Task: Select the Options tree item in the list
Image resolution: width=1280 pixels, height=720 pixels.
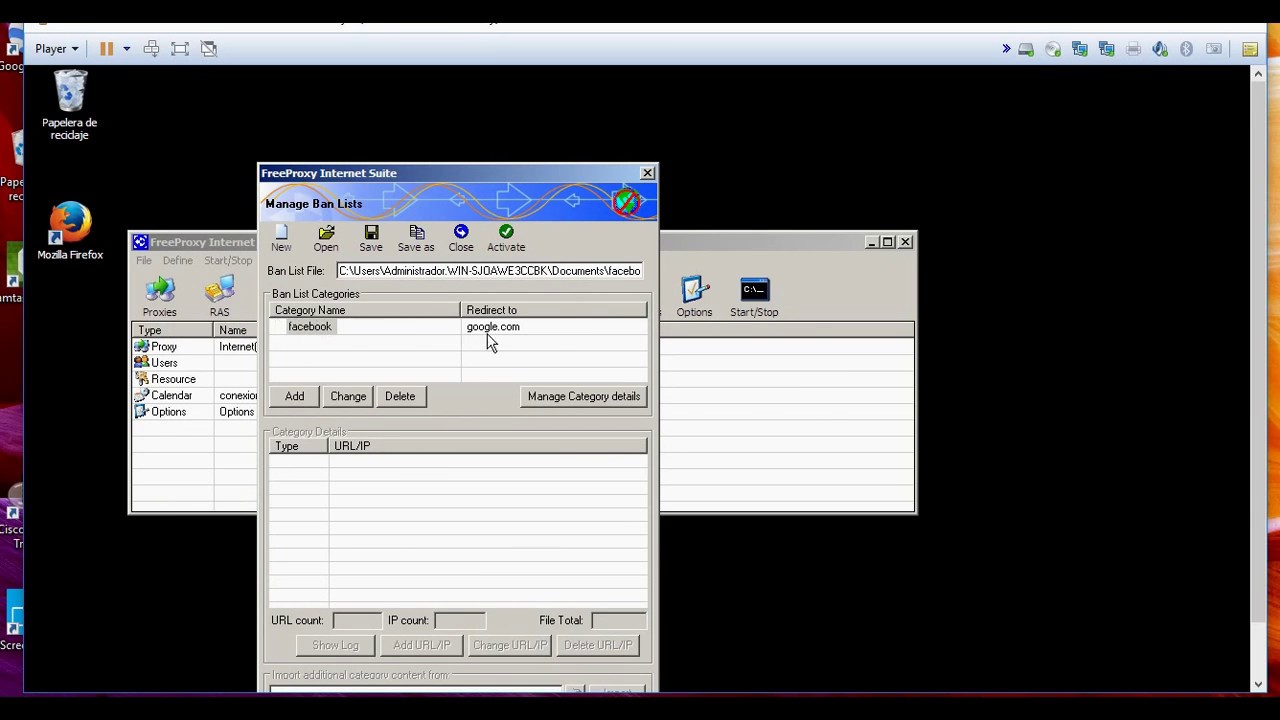Action: pyautogui.click(x=168, y=412)
